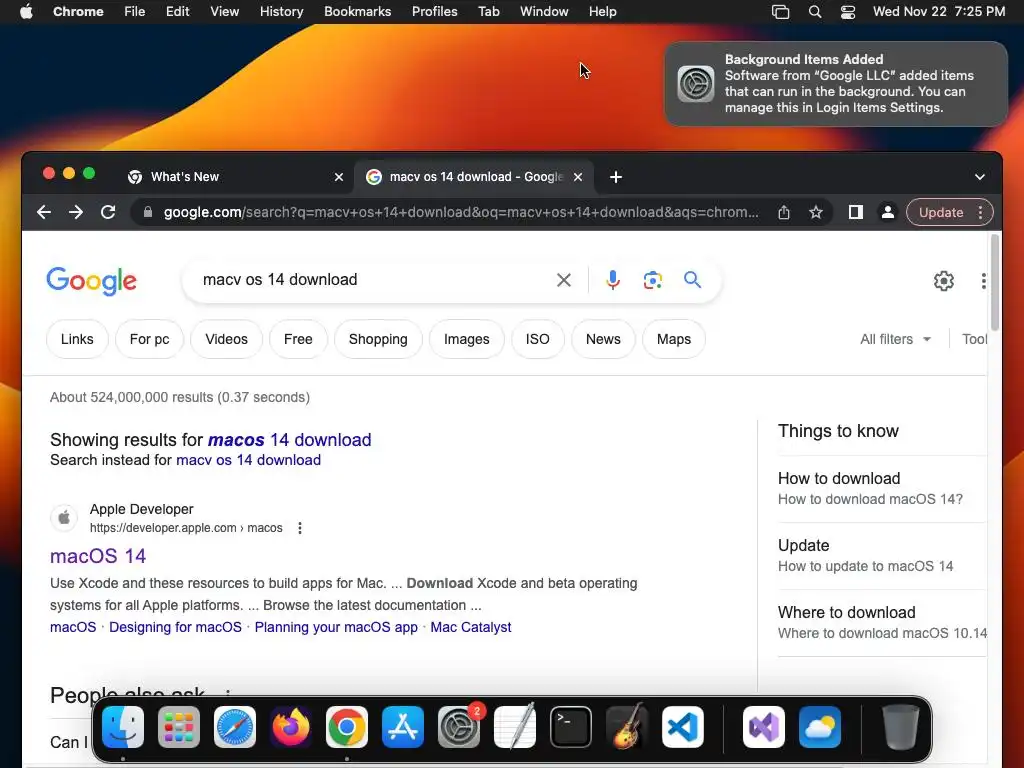Select the For pc filter chip

[149, 340]
